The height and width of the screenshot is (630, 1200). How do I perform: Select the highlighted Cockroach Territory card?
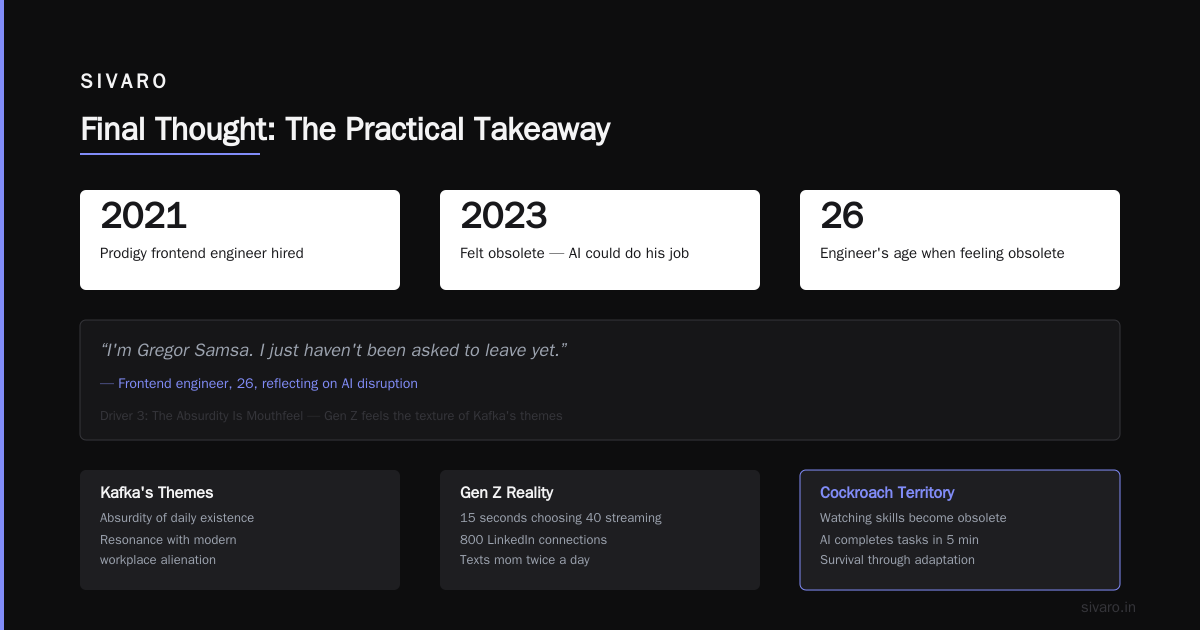(960, 530)
